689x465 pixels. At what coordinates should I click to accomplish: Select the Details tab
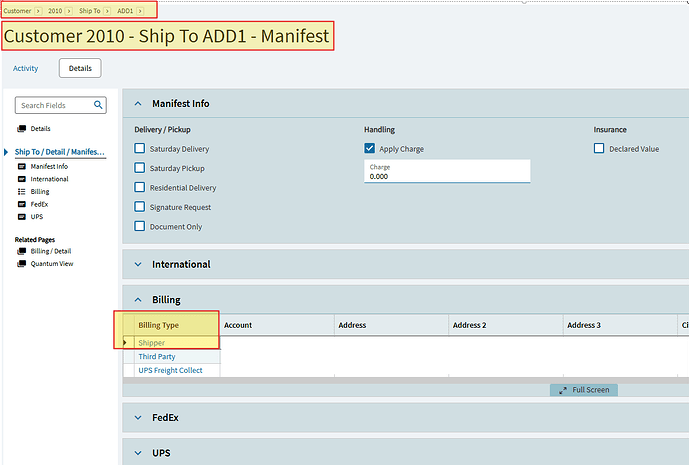pos(80,68)
